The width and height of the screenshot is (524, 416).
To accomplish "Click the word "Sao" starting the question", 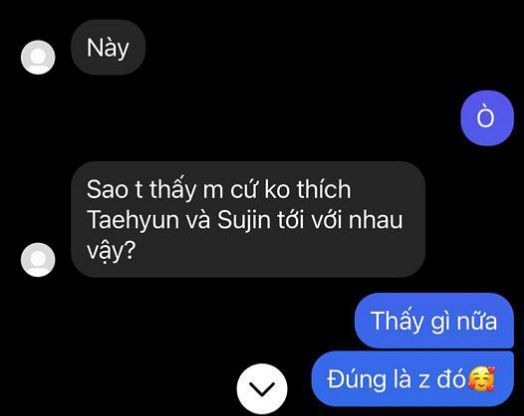I will pyautogui.click(x=108, y=189).
